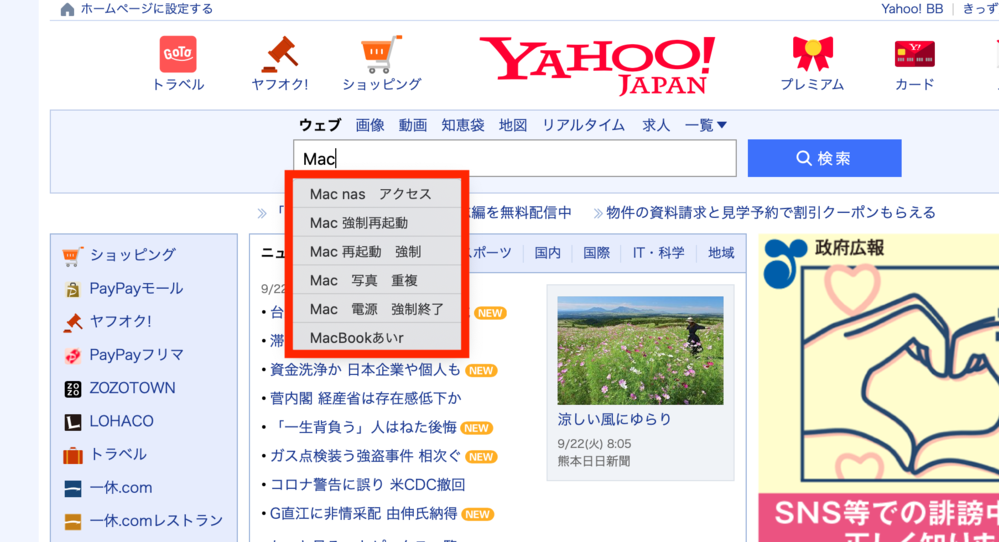999x542 pixels.
Task: Open PayPay Mall in the sidebar
Action: (x=136, y=289)
